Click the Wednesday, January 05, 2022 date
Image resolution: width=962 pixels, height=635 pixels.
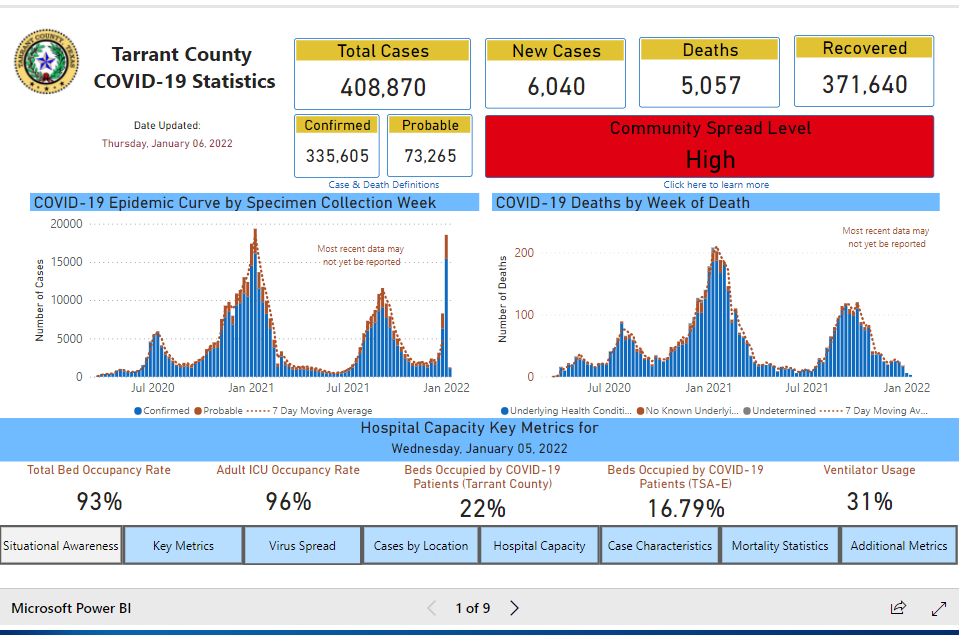pyautogui.click(x=479, y=448)
